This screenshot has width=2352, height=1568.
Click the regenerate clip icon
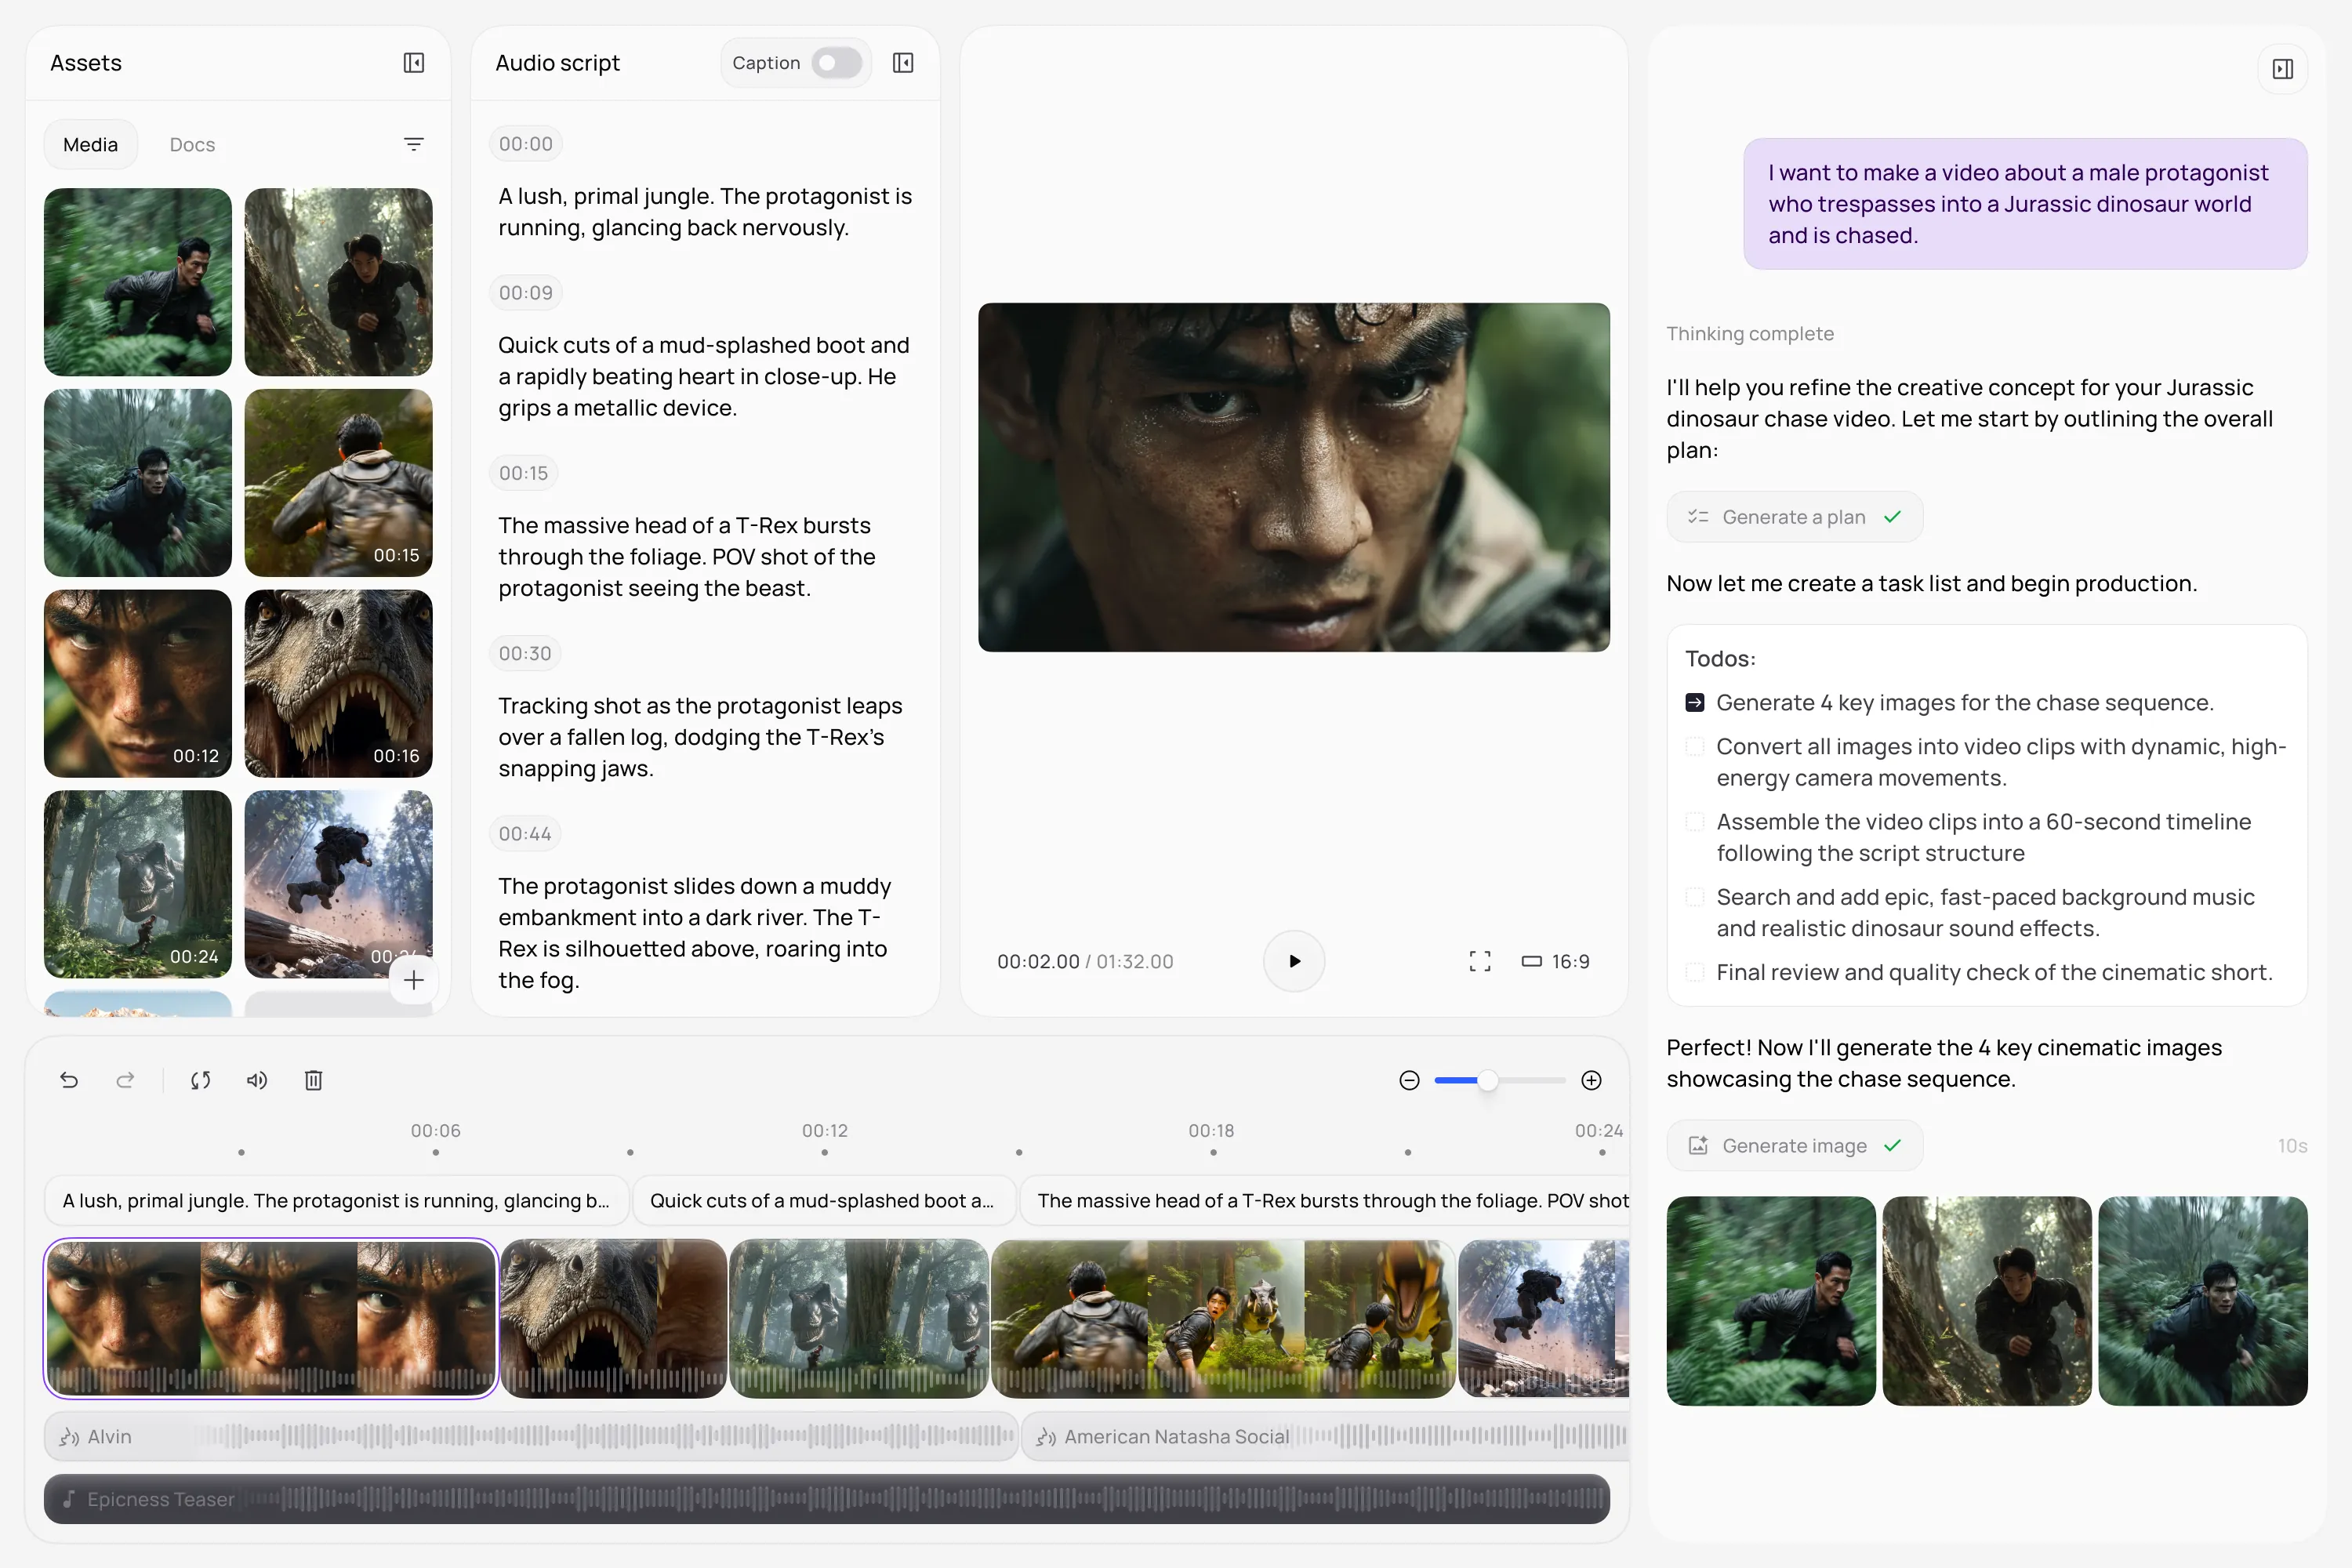coord(200,1080)
